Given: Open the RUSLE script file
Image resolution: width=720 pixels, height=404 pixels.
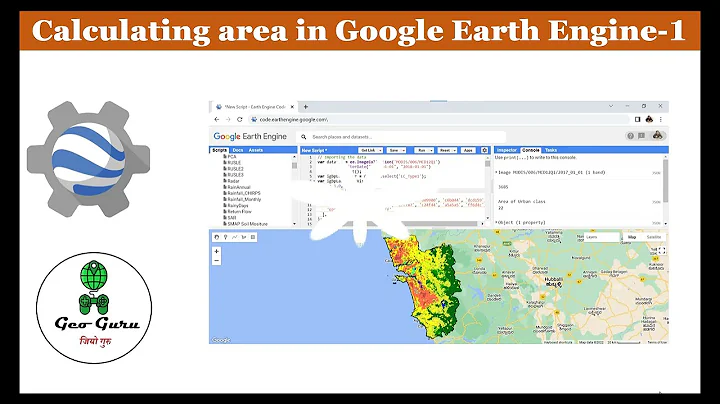Looking at the screenshot, I should tap(232, 163).
